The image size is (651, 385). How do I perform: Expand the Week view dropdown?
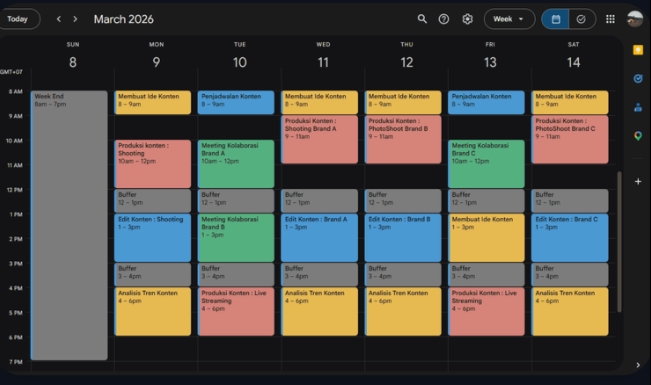click(x=509, y=19)
